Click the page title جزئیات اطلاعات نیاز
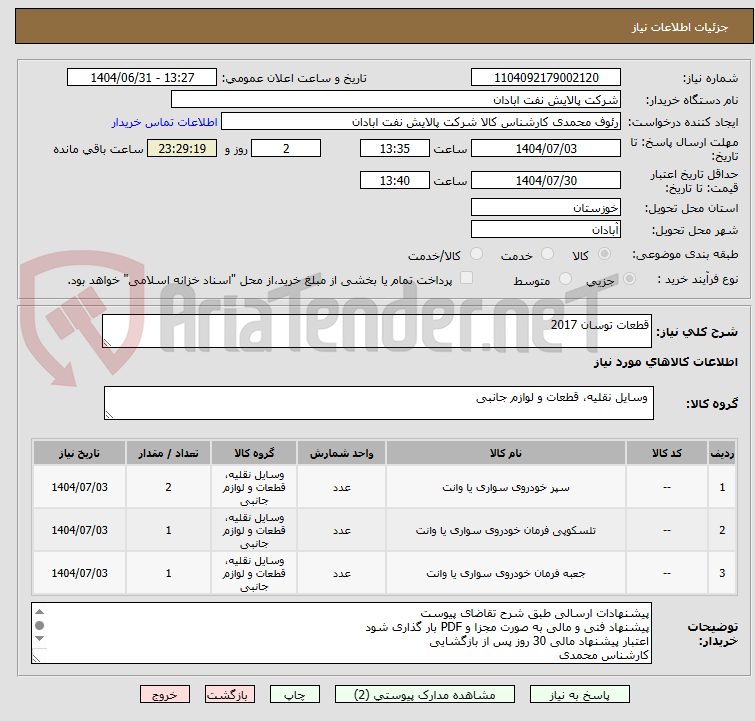 (x=680, y=27)
